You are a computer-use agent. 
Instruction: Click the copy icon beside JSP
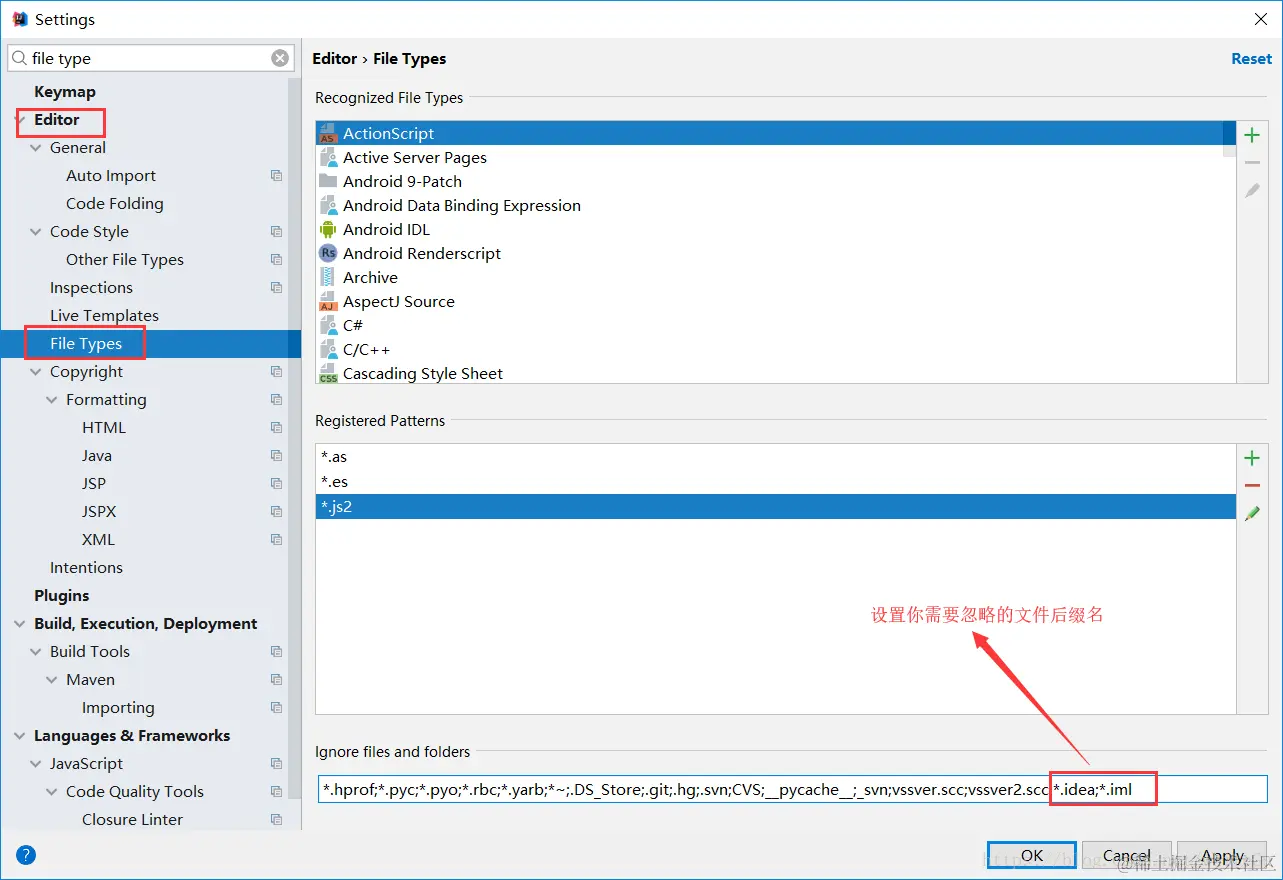(x=276, y=484)
